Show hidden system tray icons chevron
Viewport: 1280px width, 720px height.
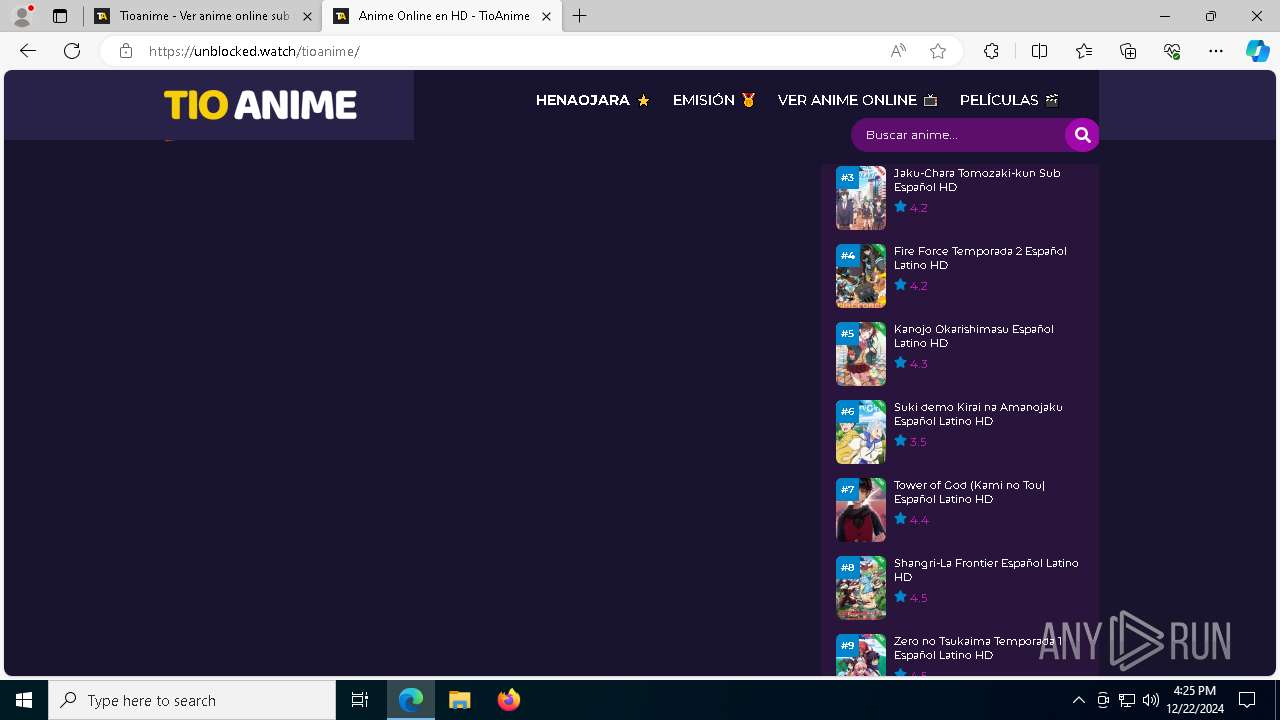pos(1078,700)
